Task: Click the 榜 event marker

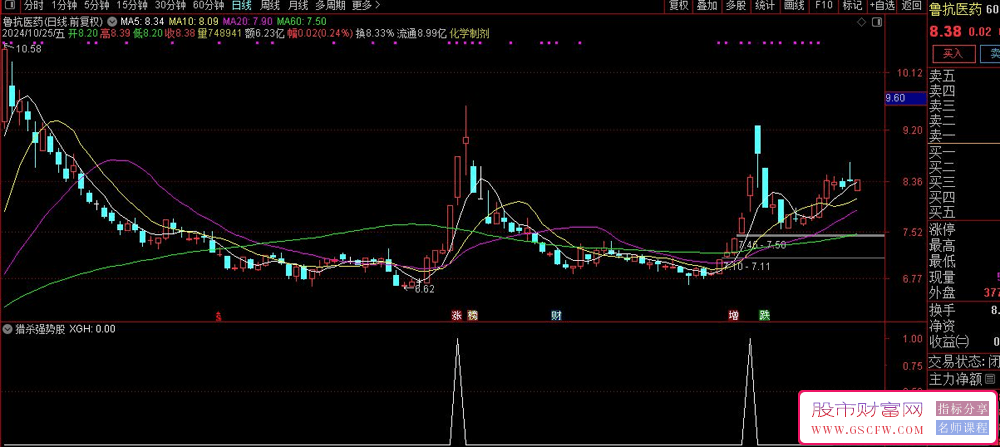Action: click(x=472, y=315)
